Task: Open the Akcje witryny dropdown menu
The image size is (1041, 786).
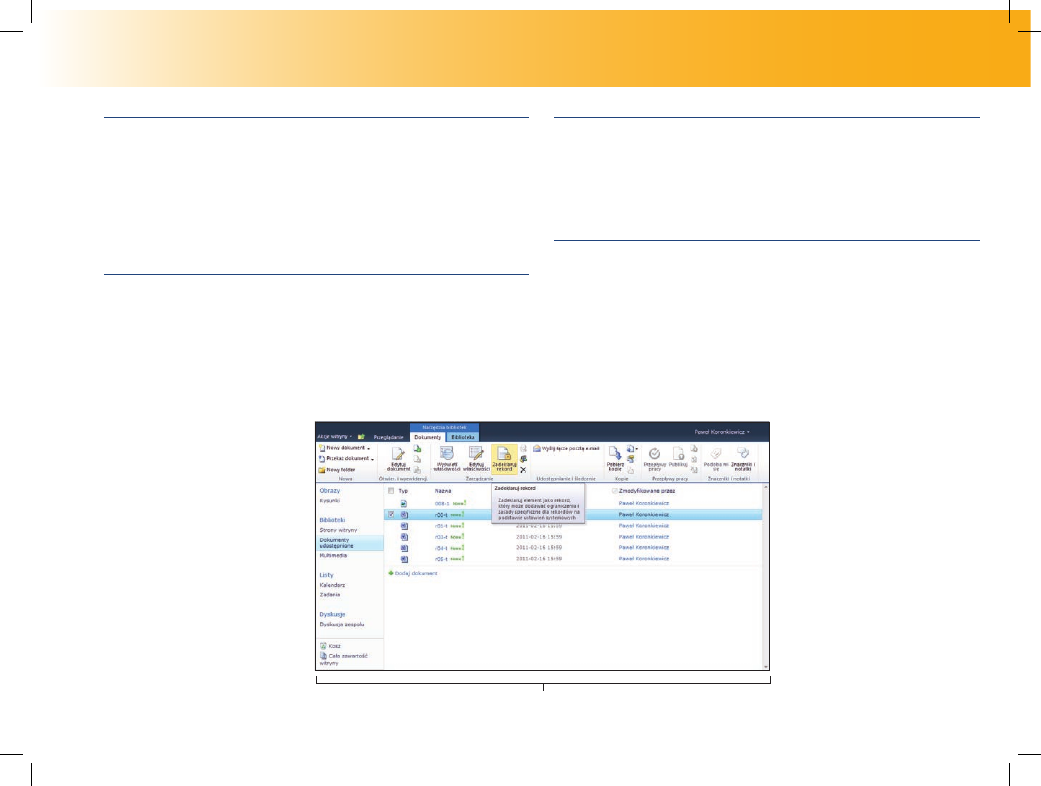Action: (334, 437)
